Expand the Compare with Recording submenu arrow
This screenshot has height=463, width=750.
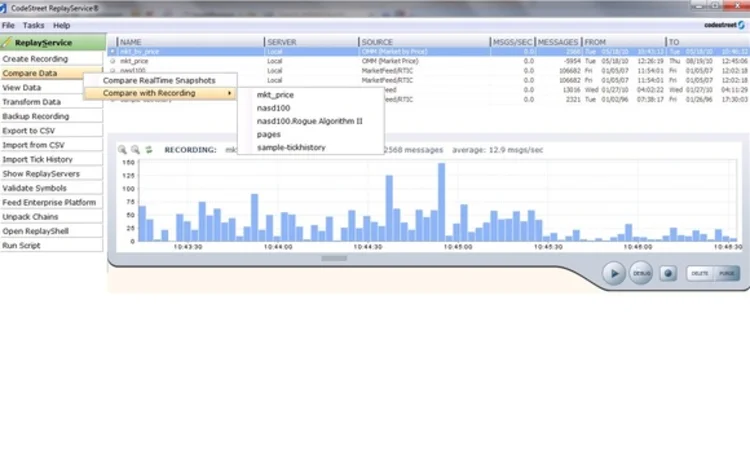tap(230, 93)
